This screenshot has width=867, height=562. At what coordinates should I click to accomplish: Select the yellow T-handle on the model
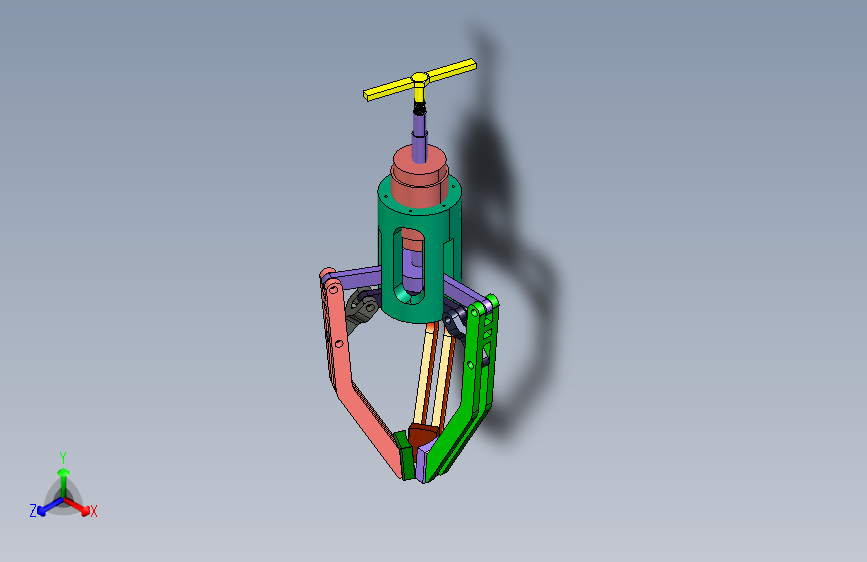coord(420,81)
